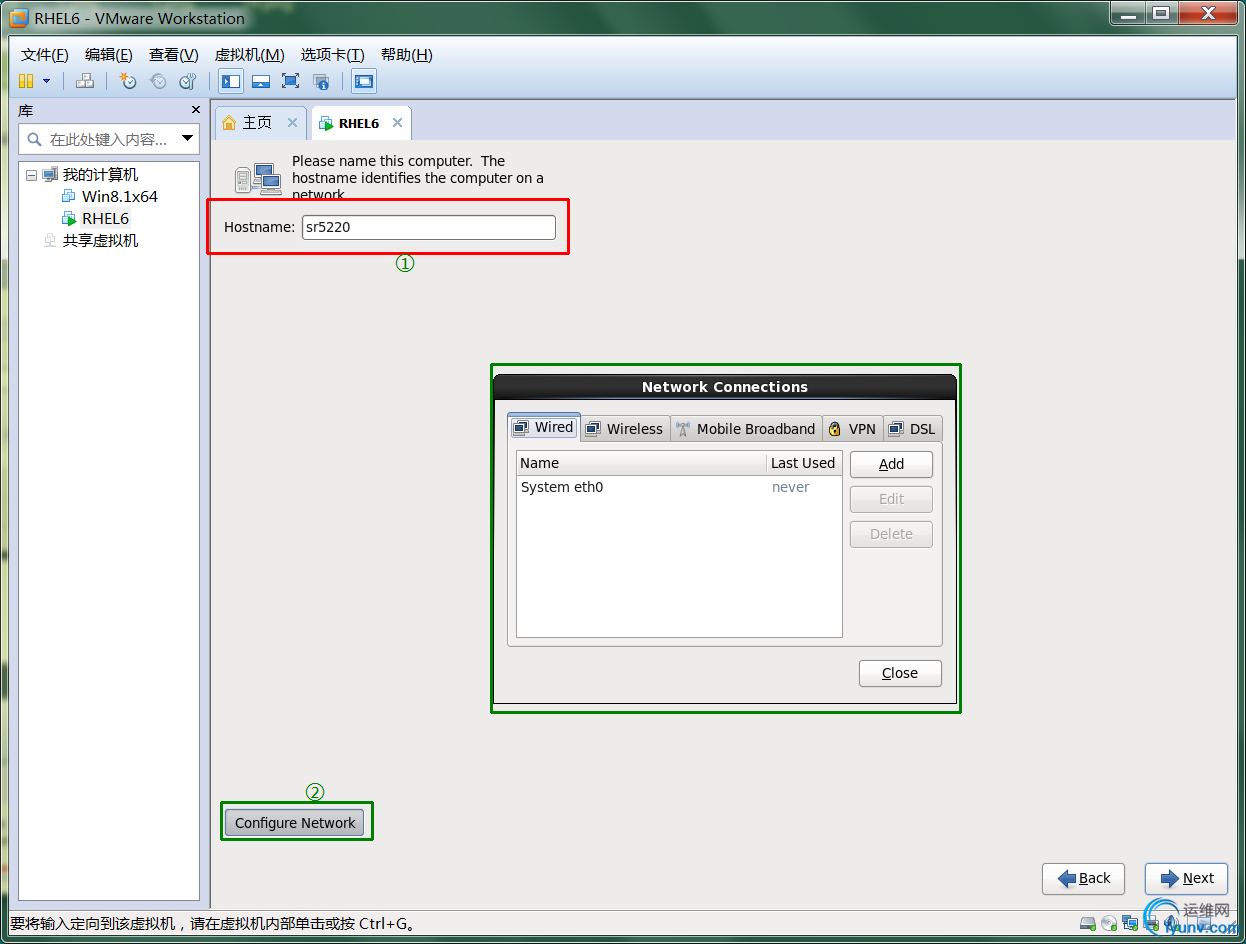This screenshot has height=944, width=1246.
Task: Select 共享虚拟机 in the library
Action: pos(100,241)
